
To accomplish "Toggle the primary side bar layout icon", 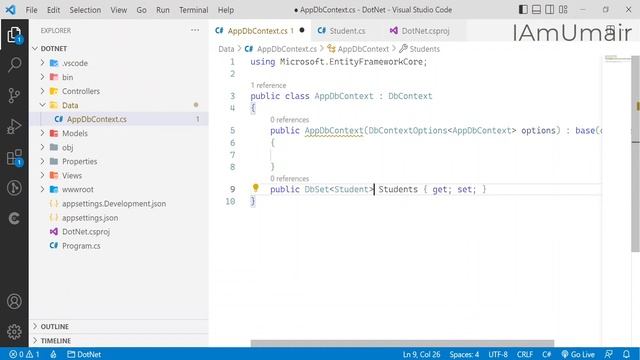I will click(523, 9).
